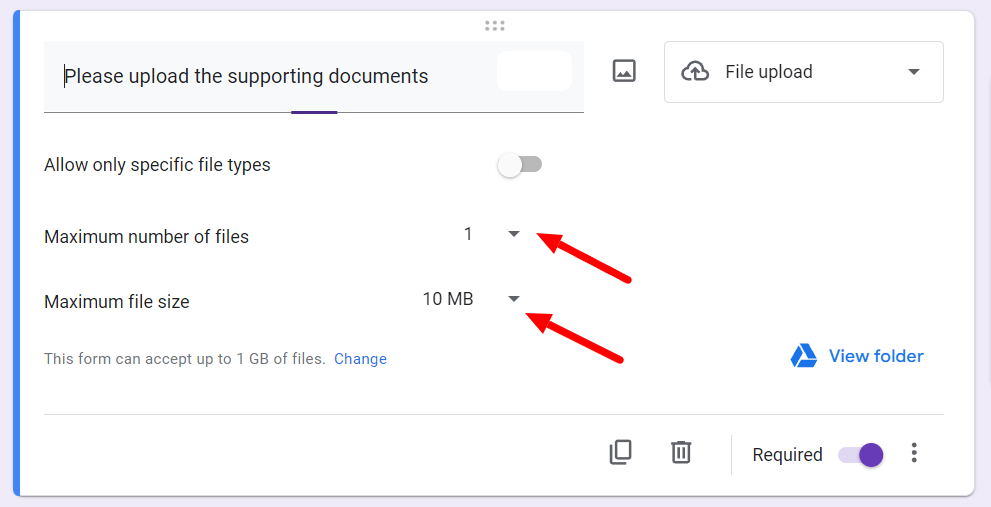The height and width of the screenshot is (507, 991).
Task: Open View folder link
Action: (876, 356)
